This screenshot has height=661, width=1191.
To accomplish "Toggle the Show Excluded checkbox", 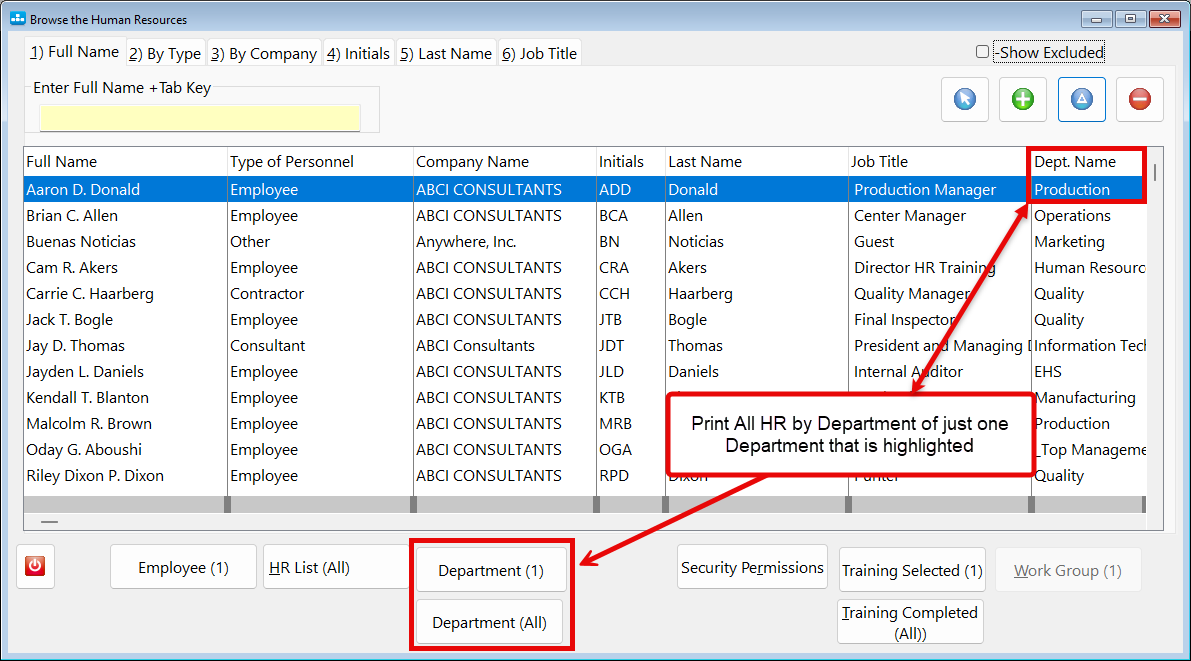I will (x=982, y=52).
